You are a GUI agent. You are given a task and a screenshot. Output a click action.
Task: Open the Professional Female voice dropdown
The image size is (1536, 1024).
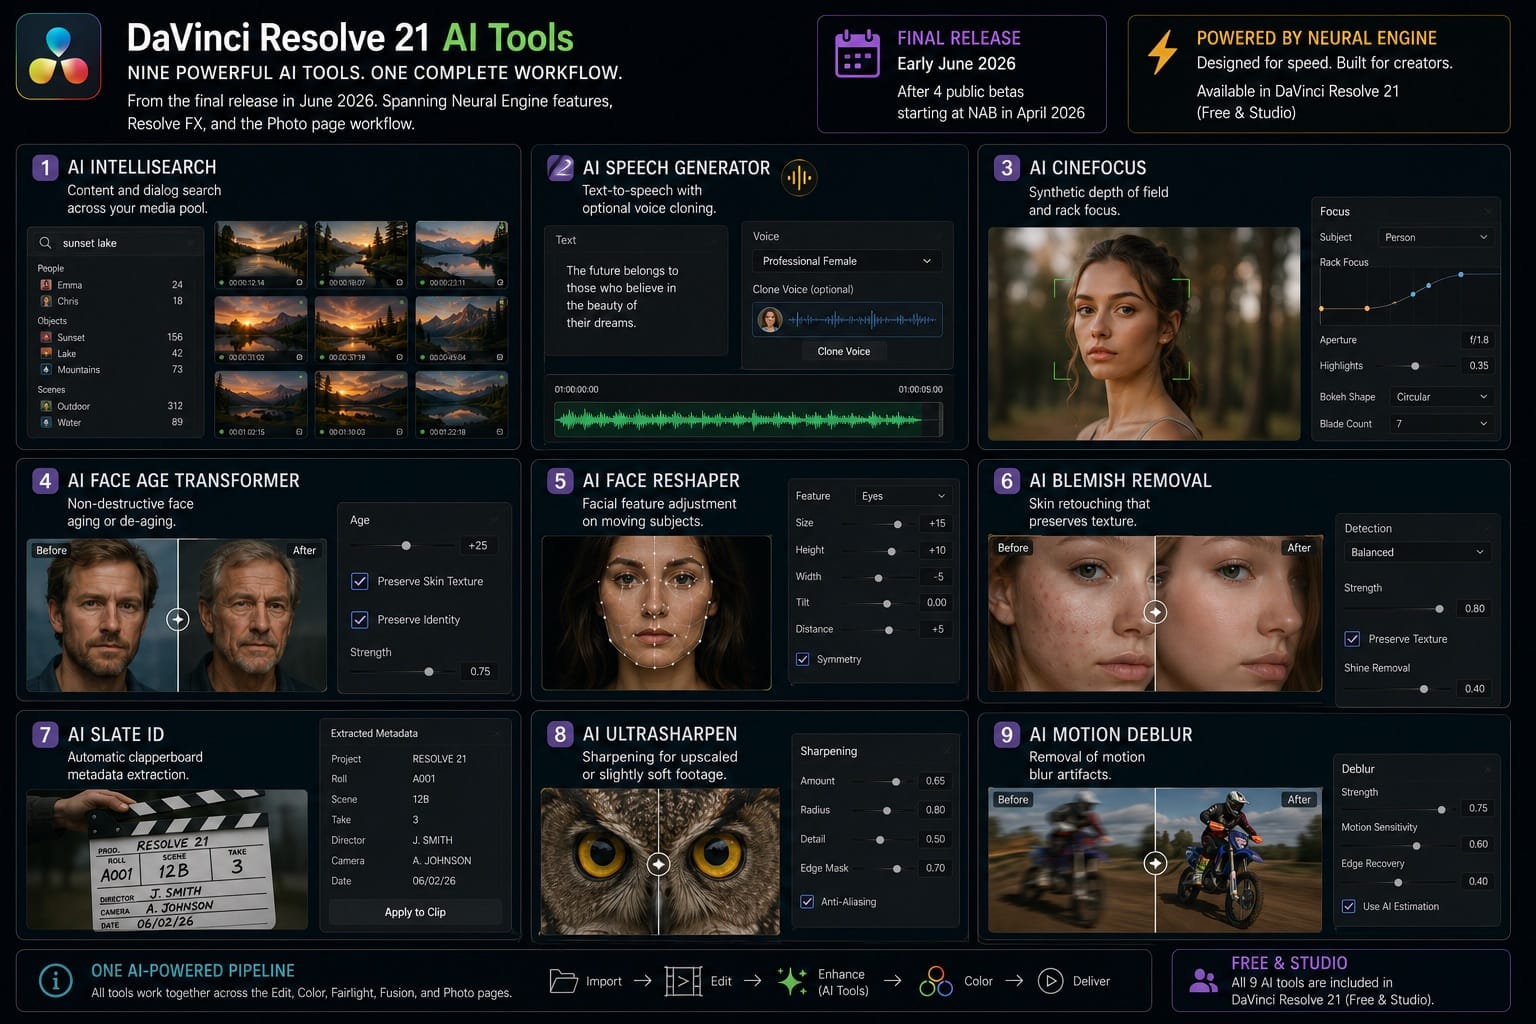click(x=846, y=261)
